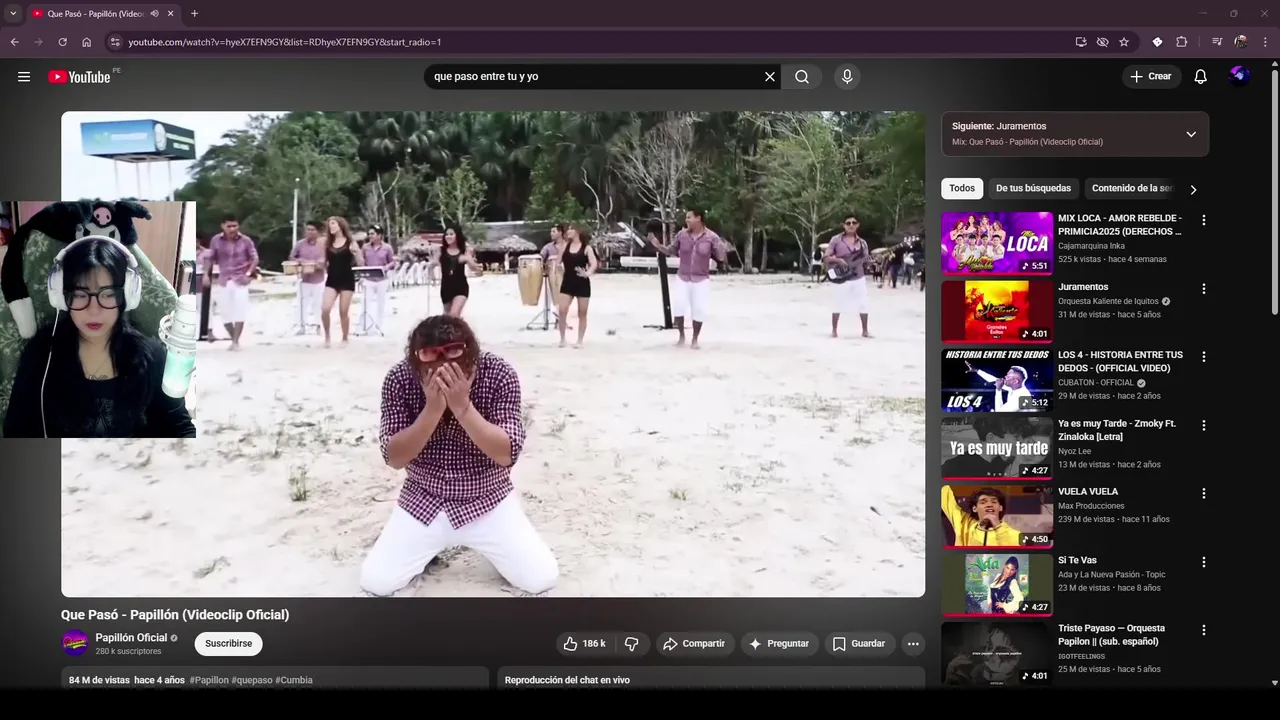
Task: Open Papillón Oficial channel avatar
Action: pos(75,644)
